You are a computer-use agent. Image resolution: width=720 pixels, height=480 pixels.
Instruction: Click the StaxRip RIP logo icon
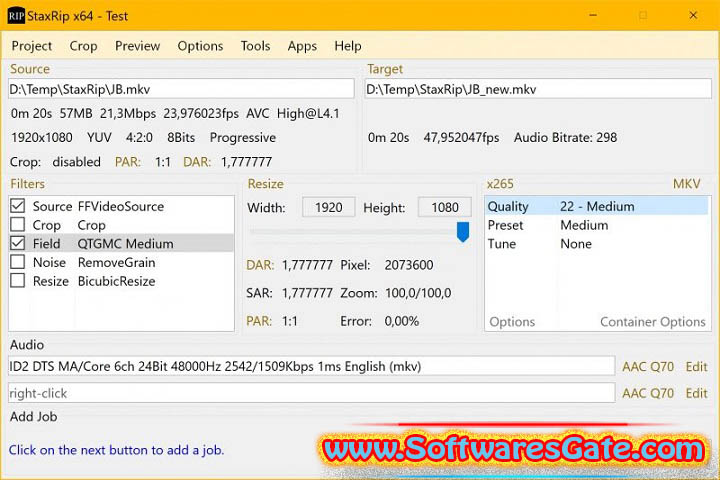click(16, 16)
